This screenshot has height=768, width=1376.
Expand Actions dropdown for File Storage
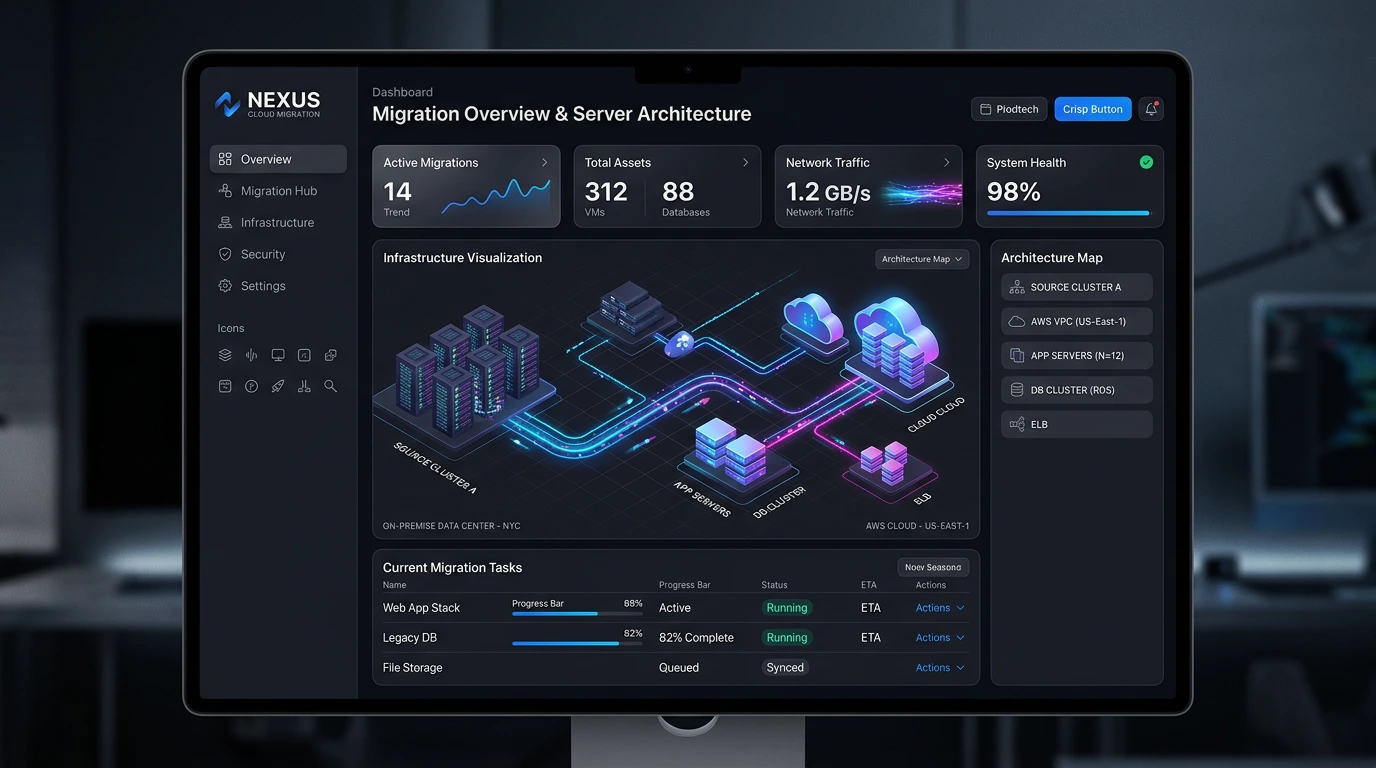coord(940,668)
